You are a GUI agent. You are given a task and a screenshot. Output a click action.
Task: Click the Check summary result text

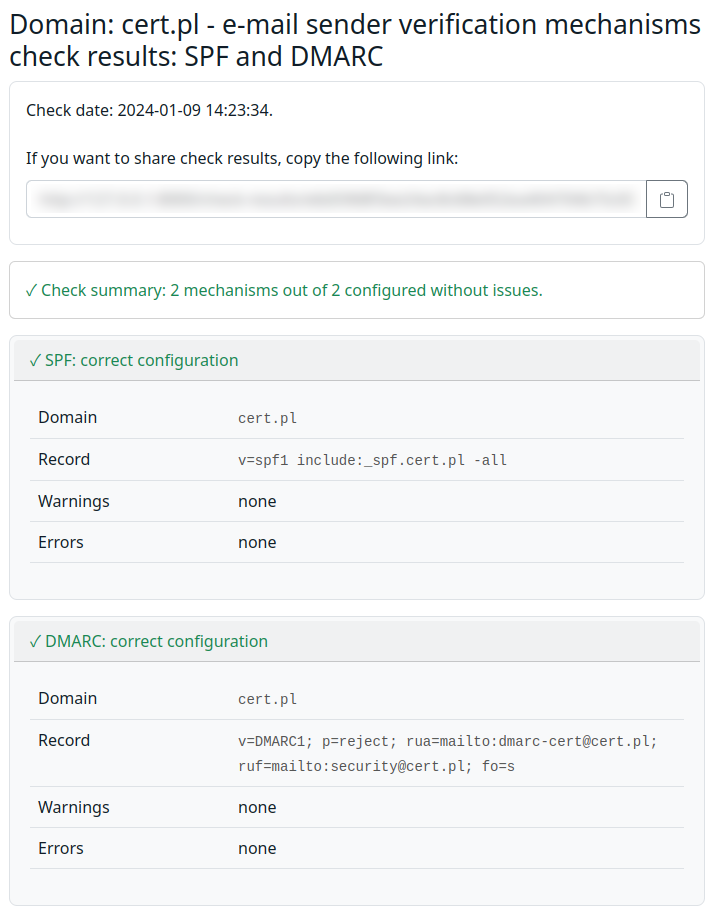point(291,290)
